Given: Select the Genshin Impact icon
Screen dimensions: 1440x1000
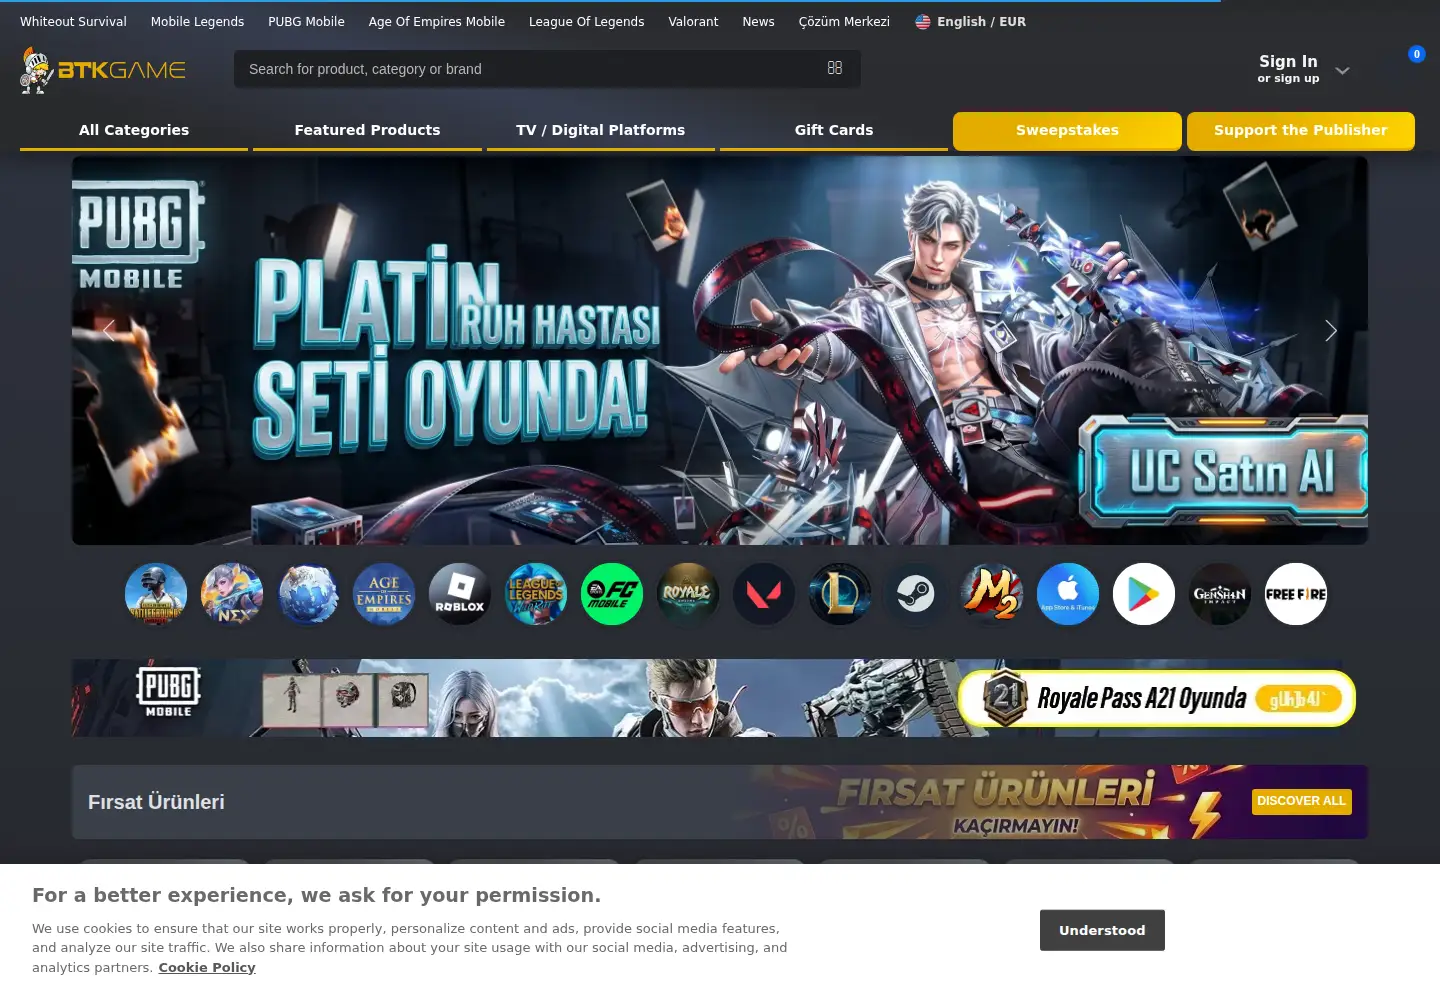Looking at the screenshot, I should coord(1220,594).
